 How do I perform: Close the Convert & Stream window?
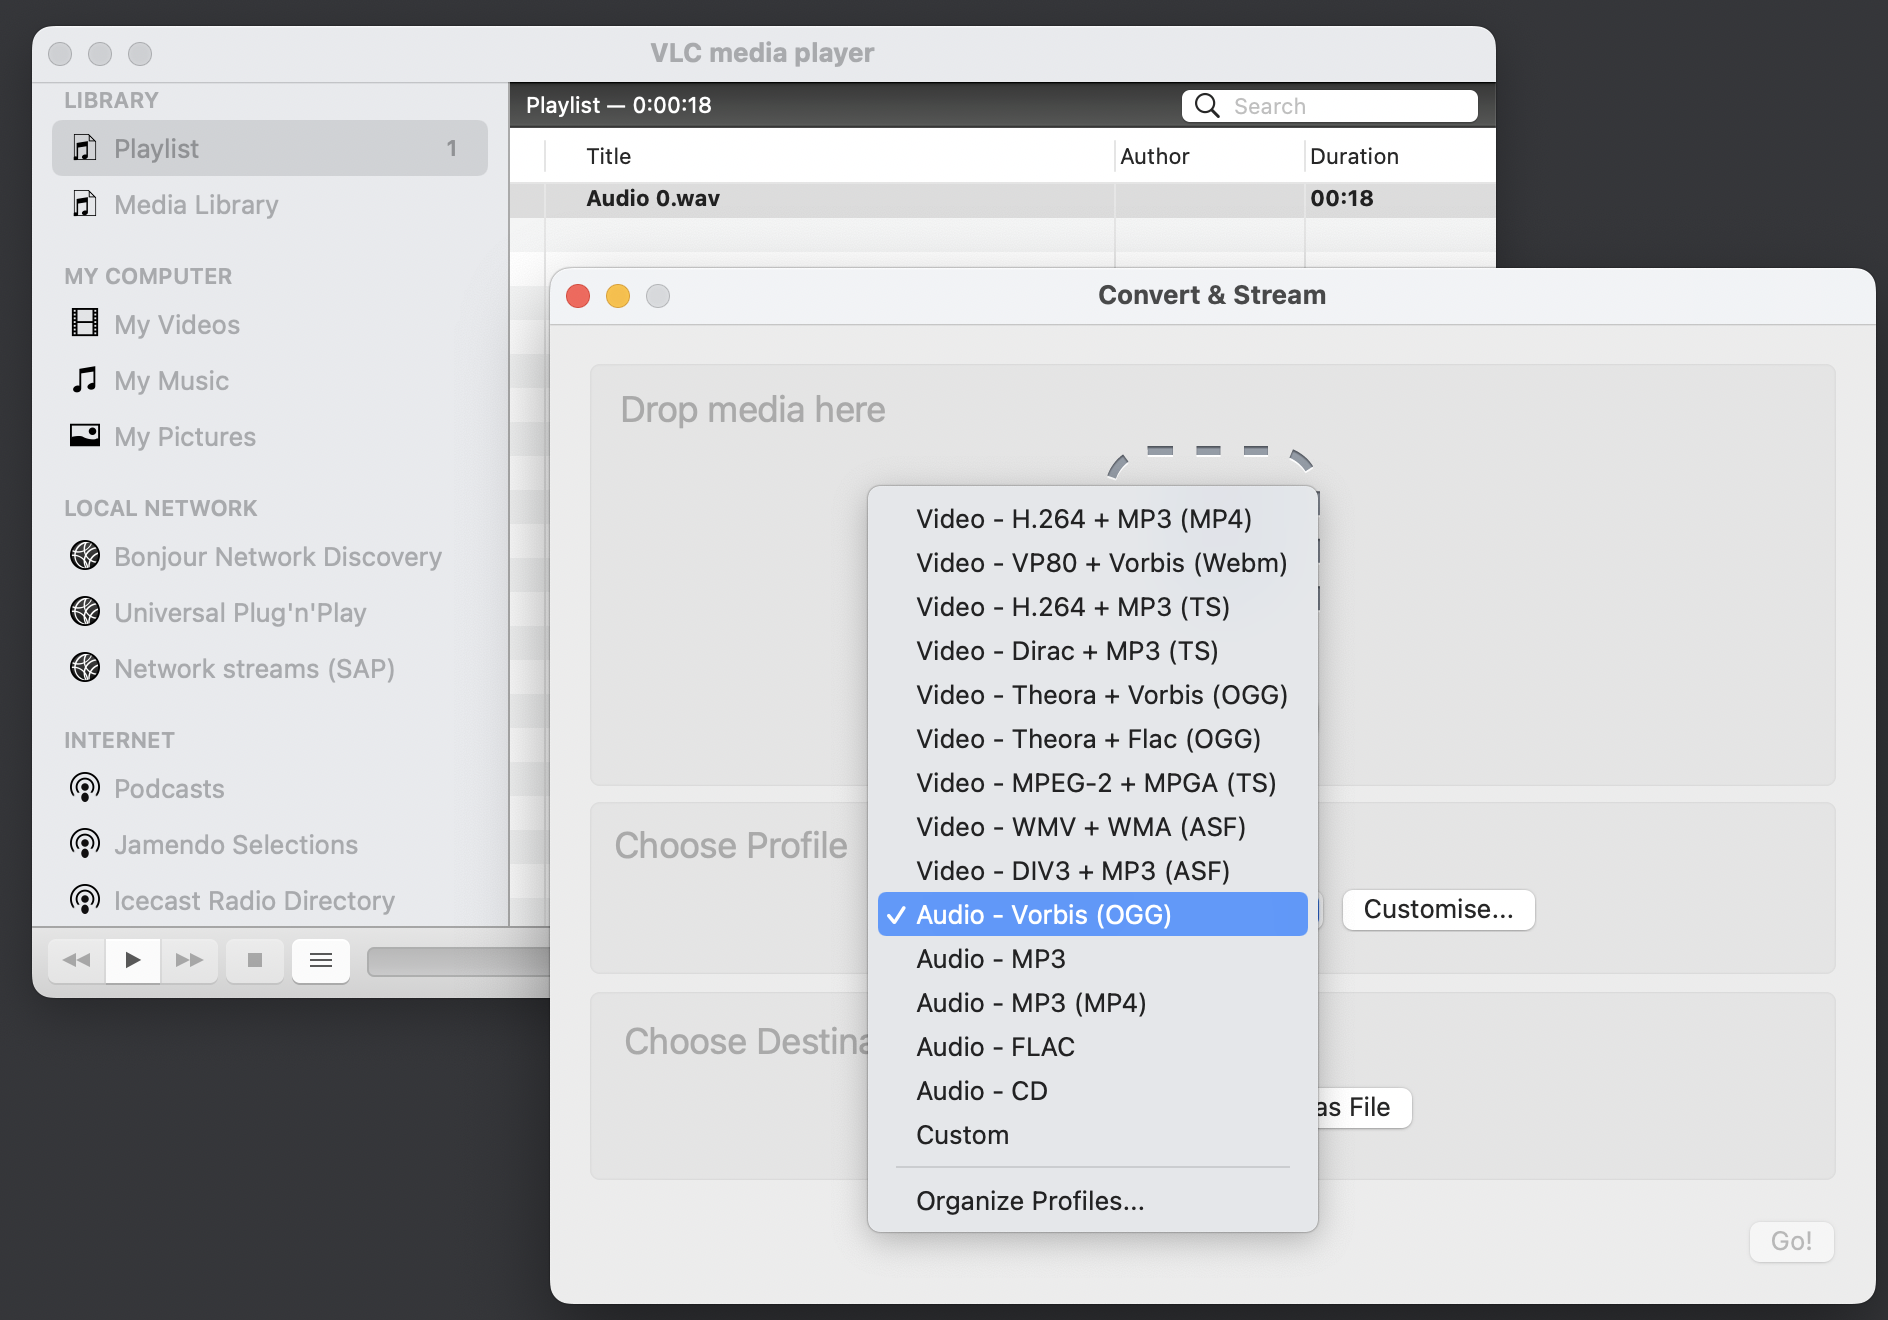tap(578, 296)
